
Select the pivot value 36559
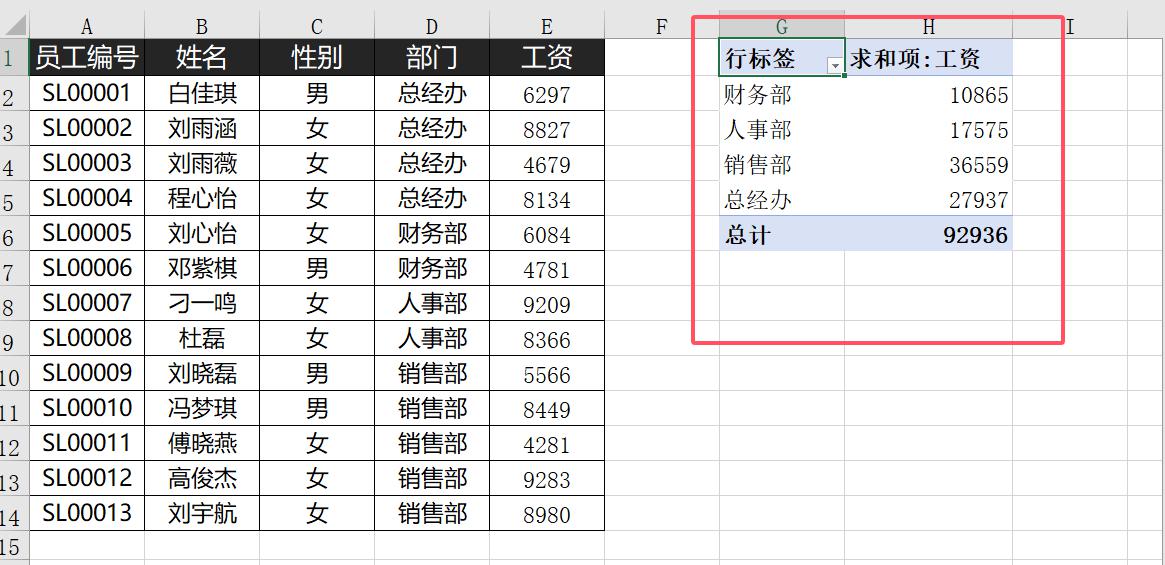[928, 164]
